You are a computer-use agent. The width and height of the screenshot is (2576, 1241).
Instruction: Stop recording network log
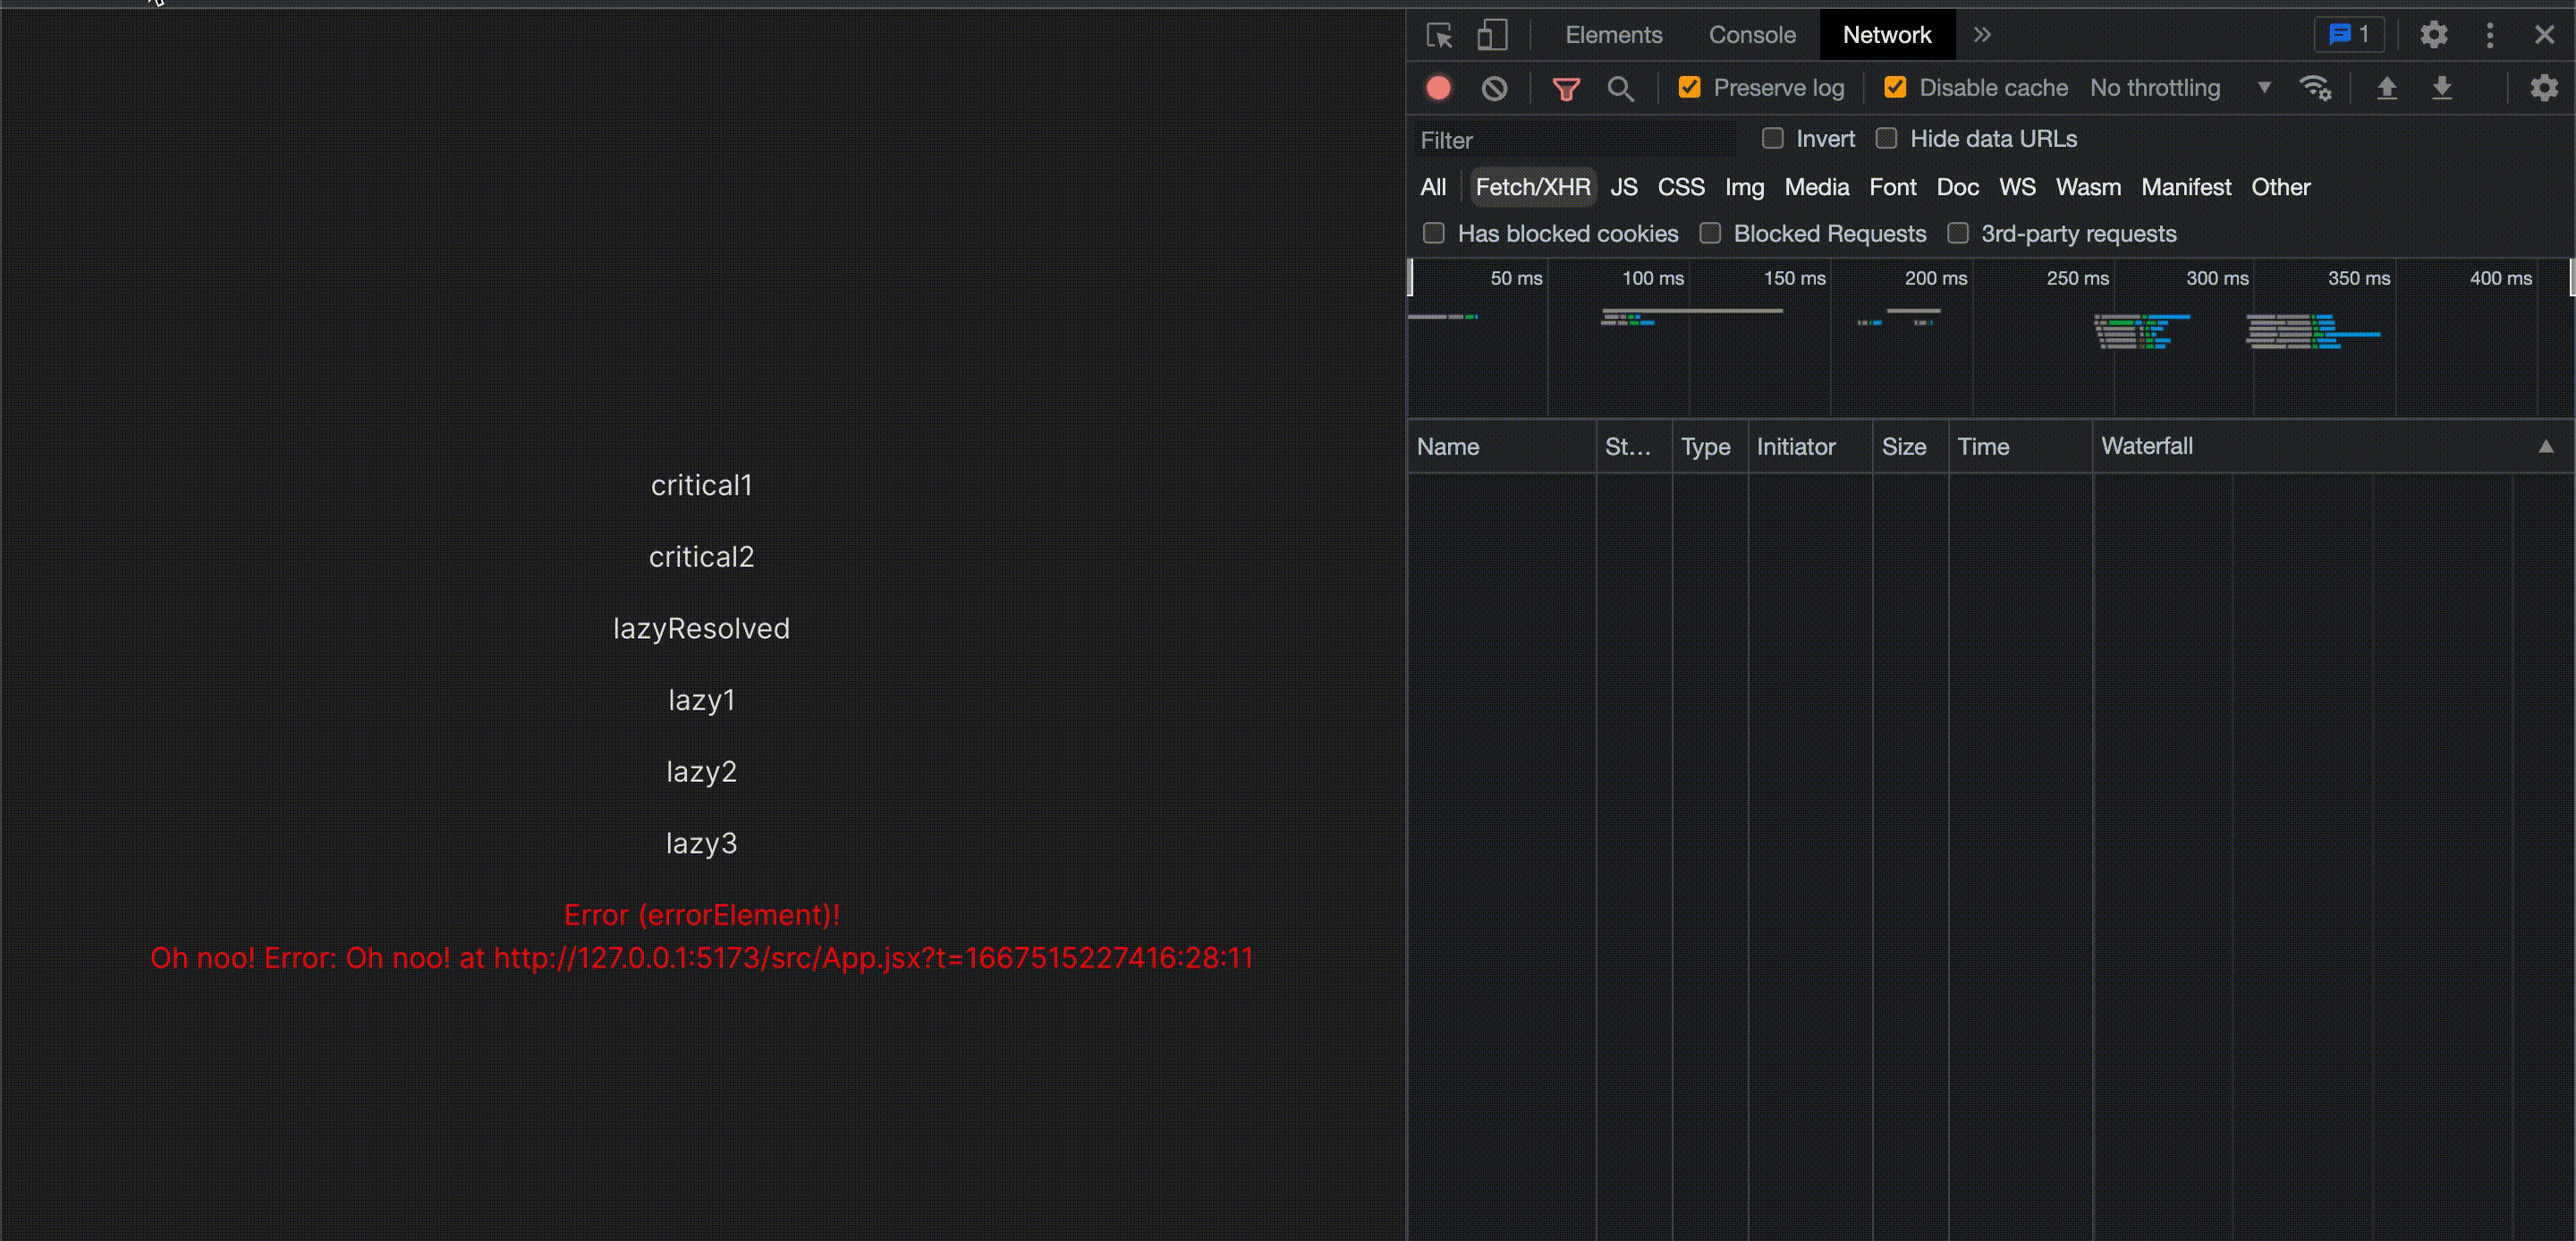coord(1438,88)
